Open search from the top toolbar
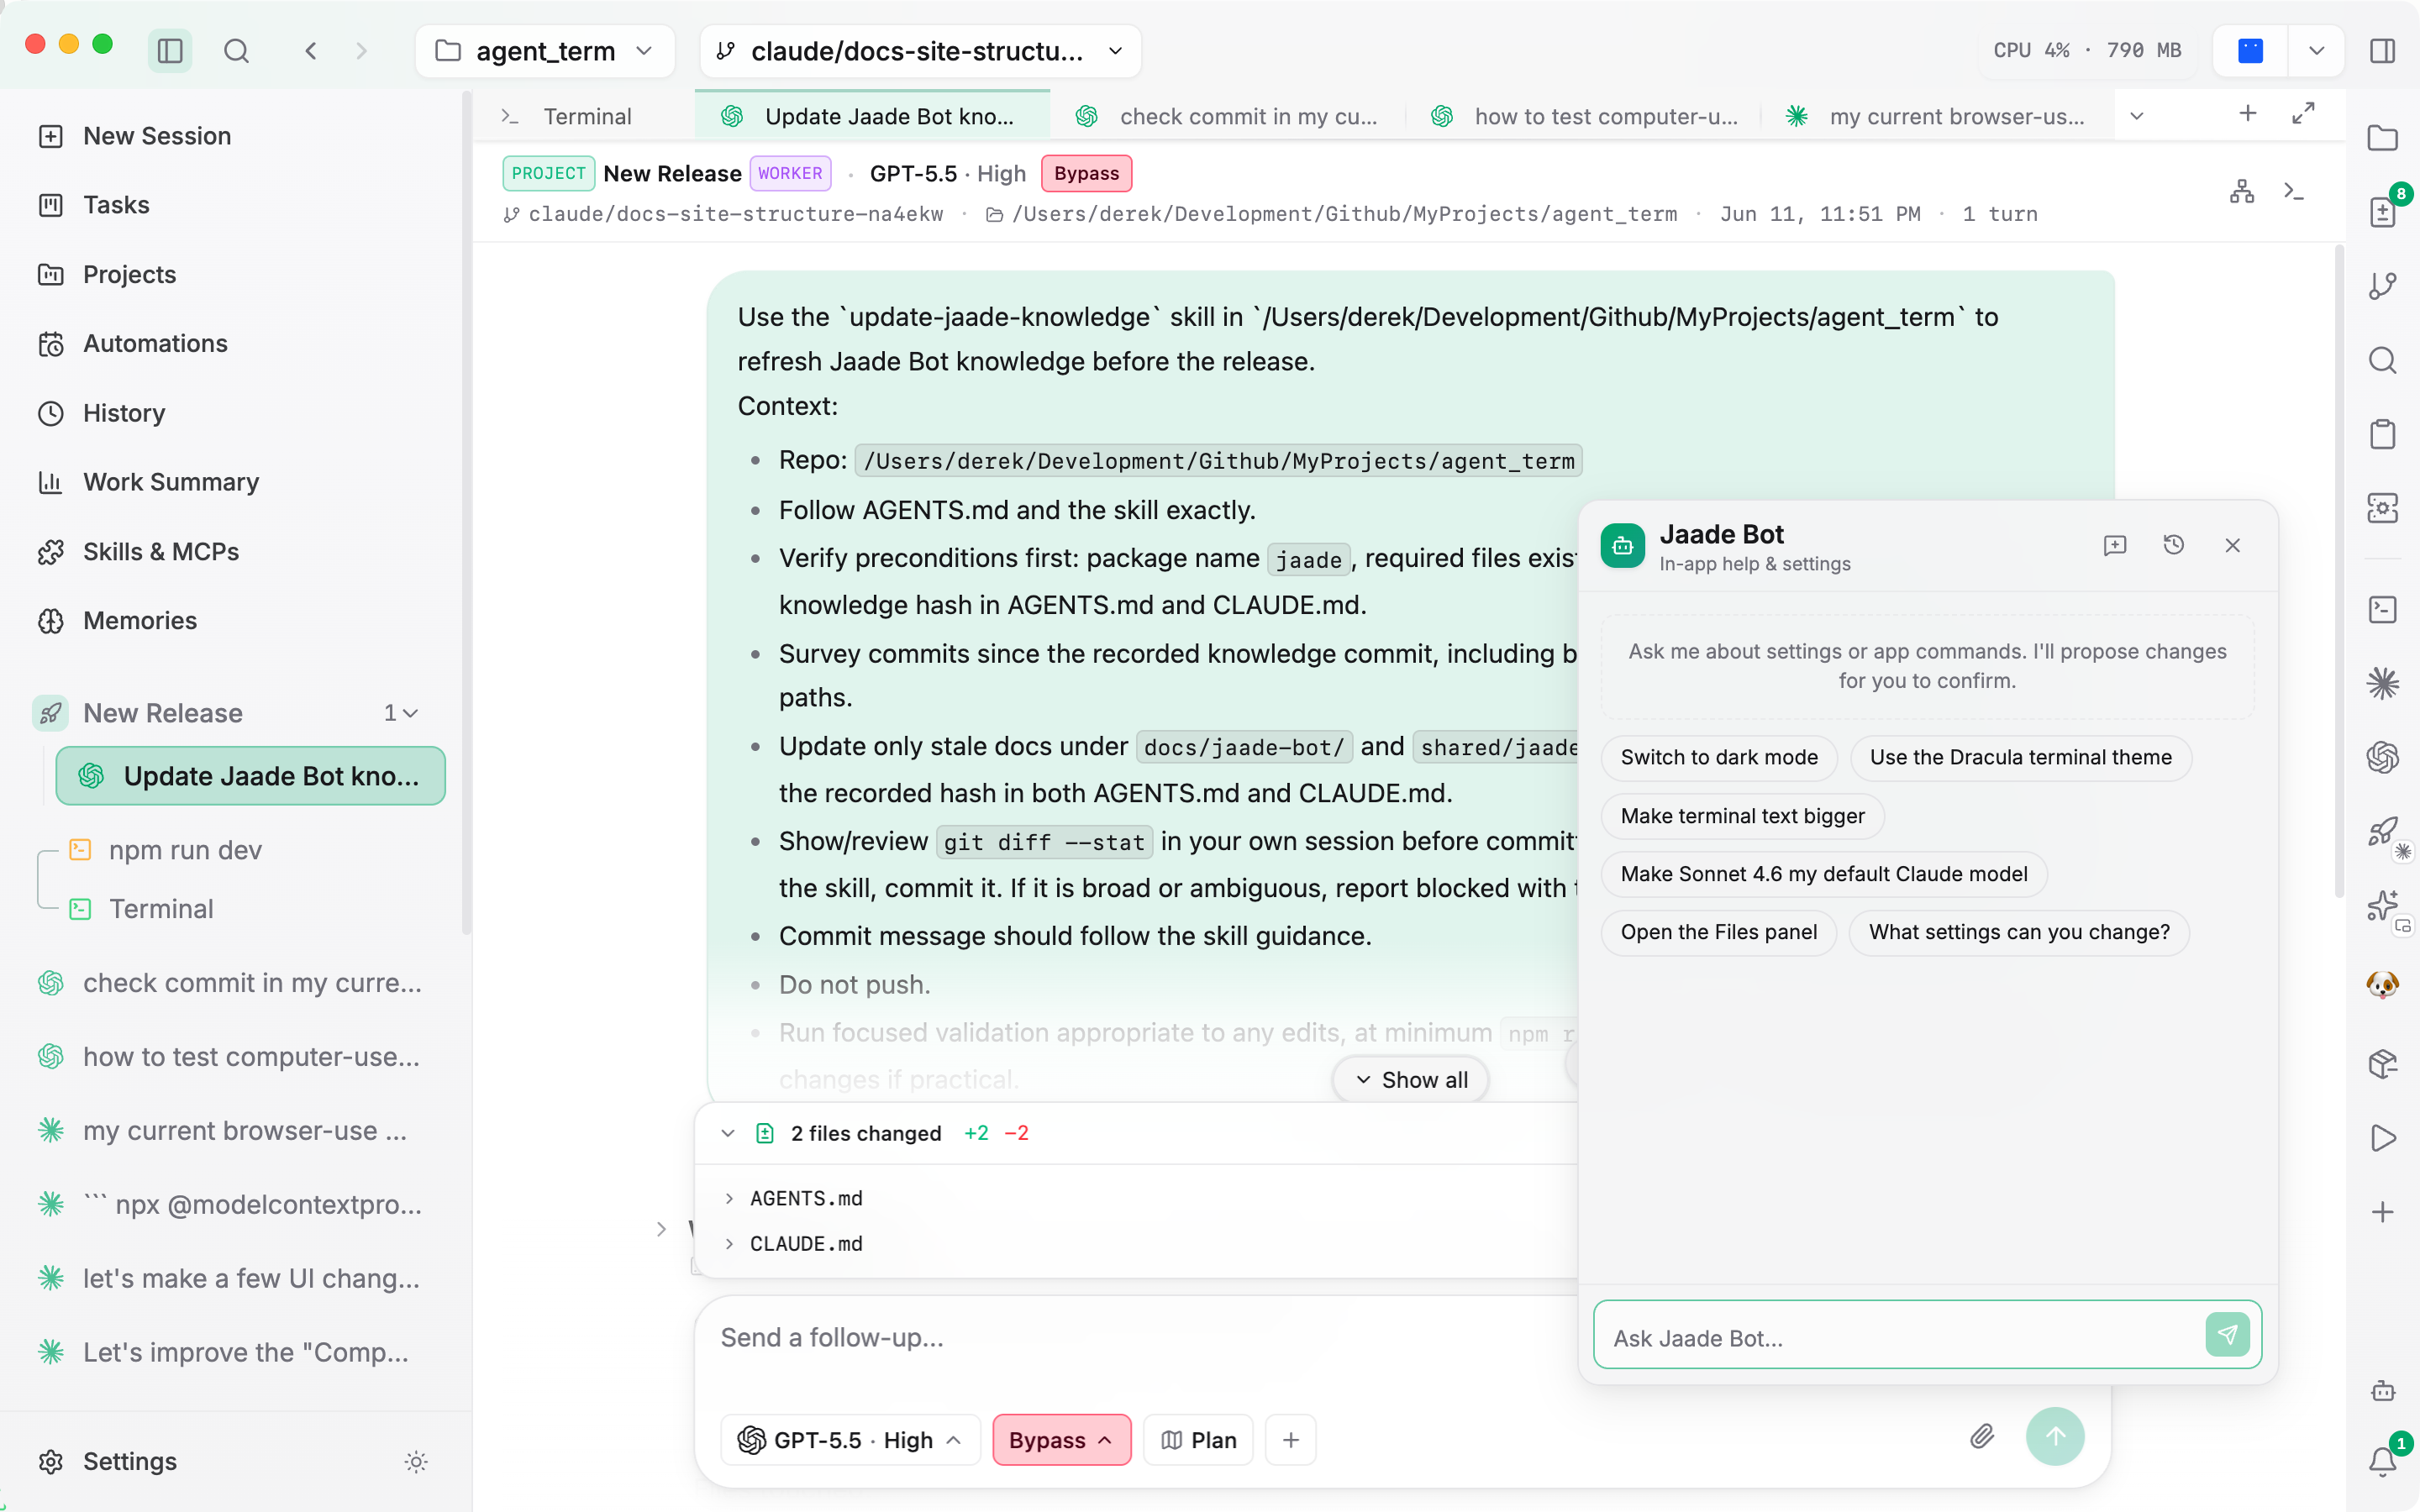The image size is (2420, 1512). pos(236,50)
